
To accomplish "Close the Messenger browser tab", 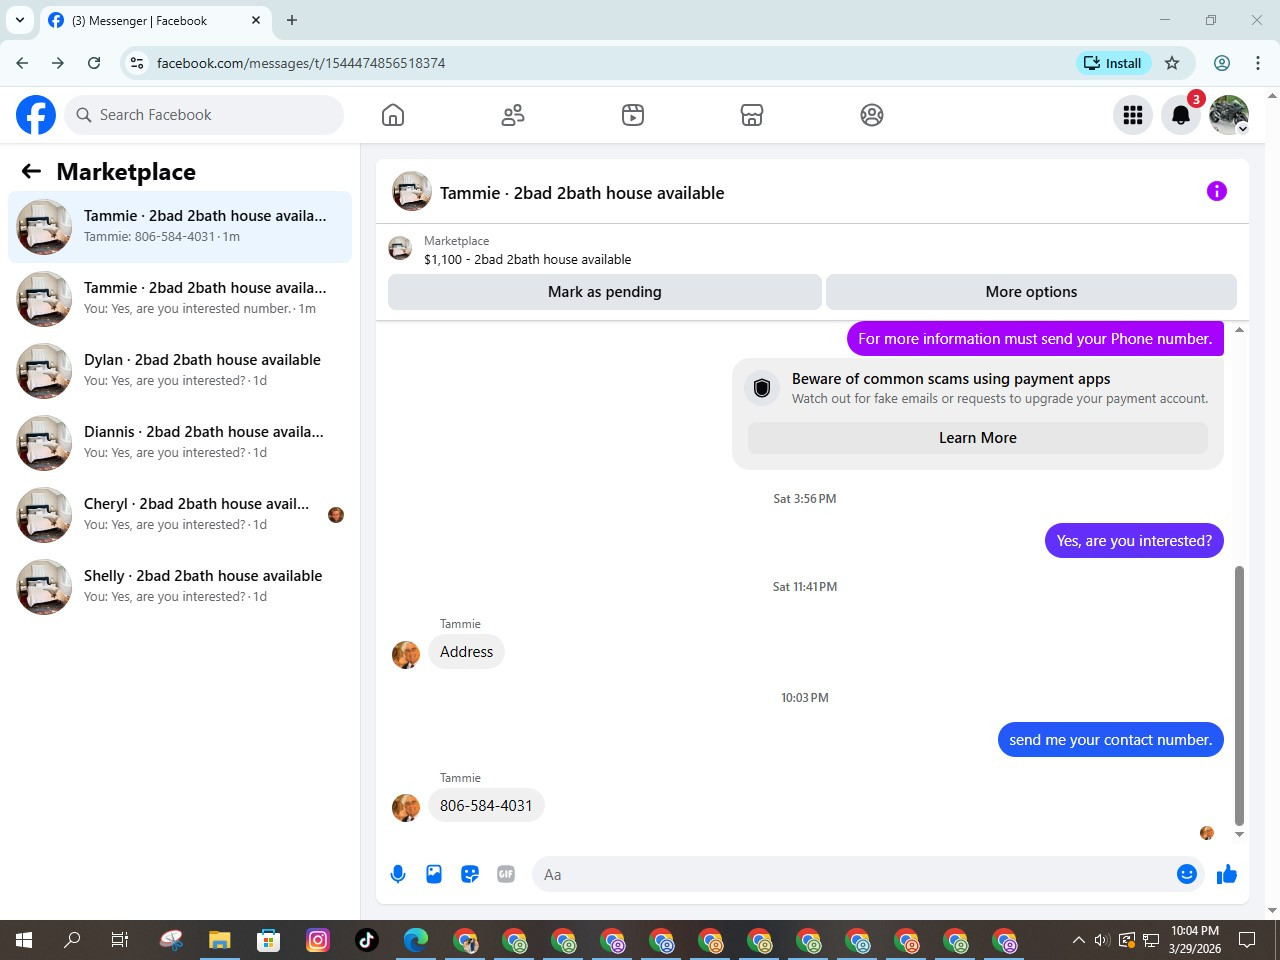I will point(256,20).
